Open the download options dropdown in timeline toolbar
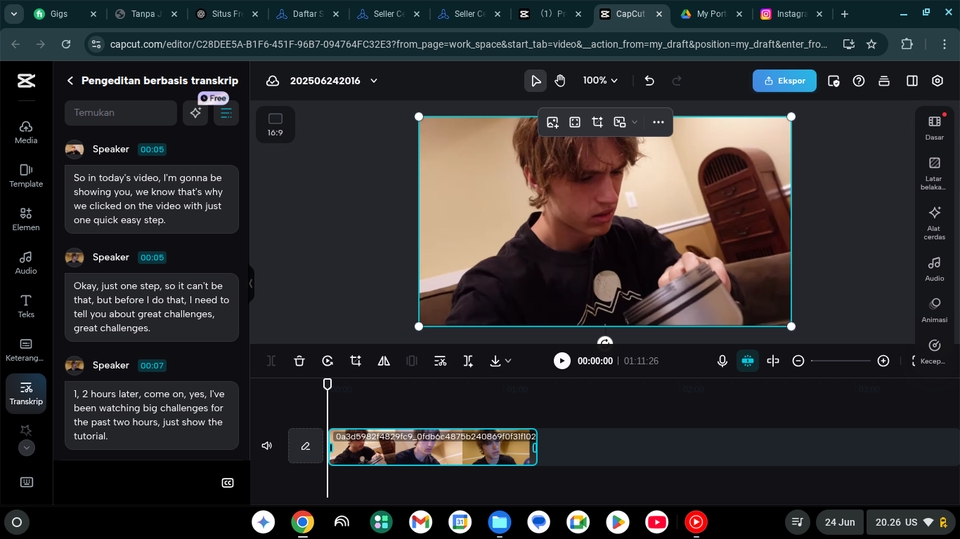This screenshot has width=960, height=539. tap(500, 361)
